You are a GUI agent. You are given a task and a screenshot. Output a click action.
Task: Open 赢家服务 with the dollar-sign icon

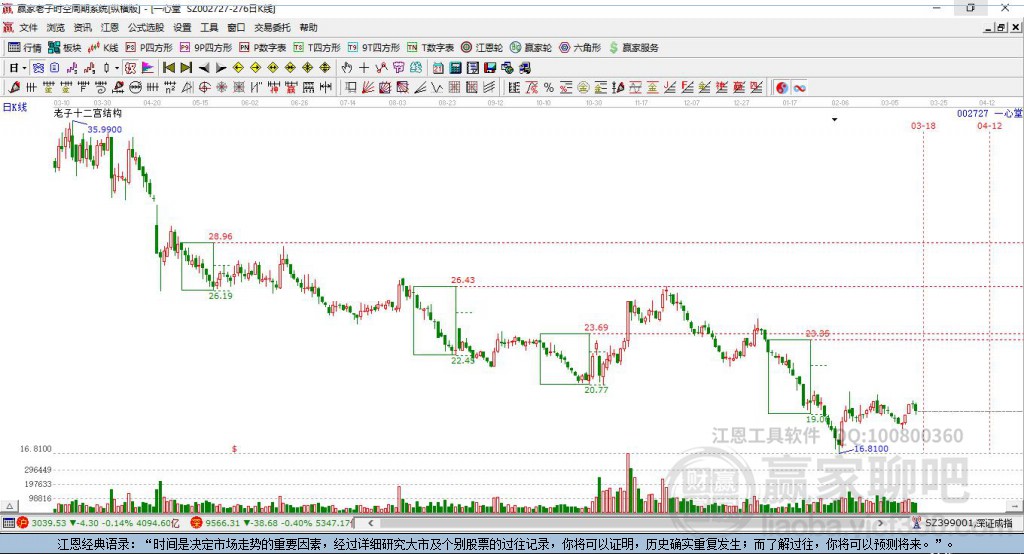633,48
